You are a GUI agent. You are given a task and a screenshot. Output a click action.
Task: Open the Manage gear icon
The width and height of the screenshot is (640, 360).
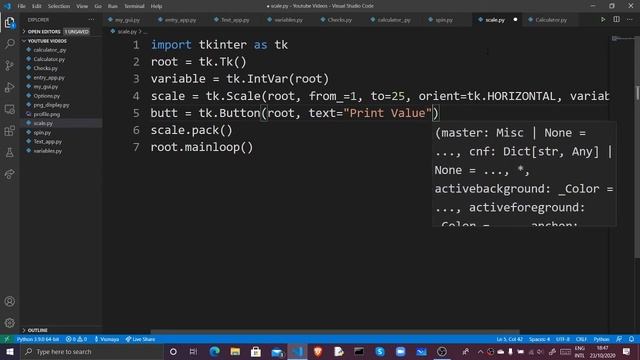9,323
